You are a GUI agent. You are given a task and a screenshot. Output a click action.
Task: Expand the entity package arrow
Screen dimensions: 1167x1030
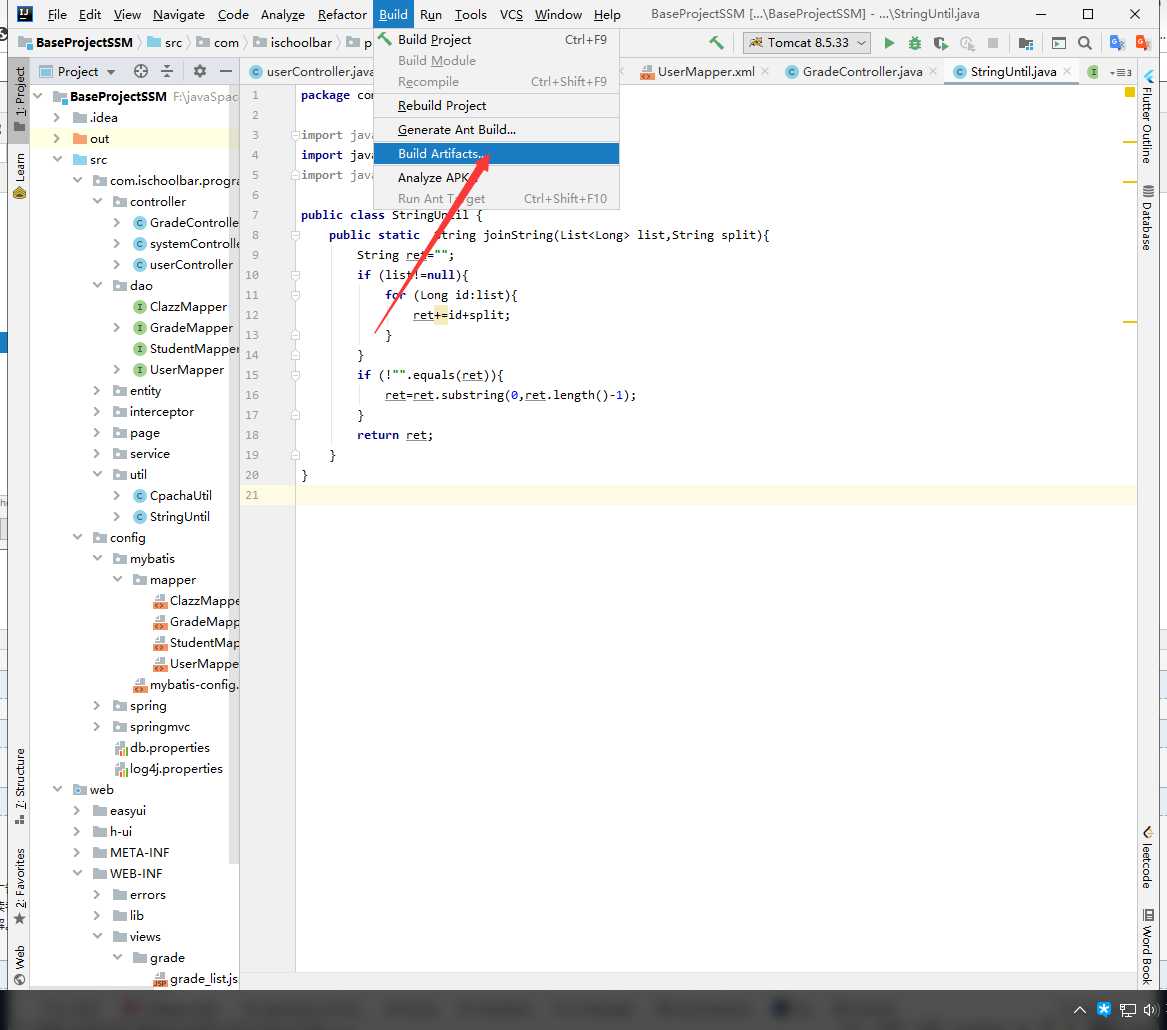click(97, 390)
